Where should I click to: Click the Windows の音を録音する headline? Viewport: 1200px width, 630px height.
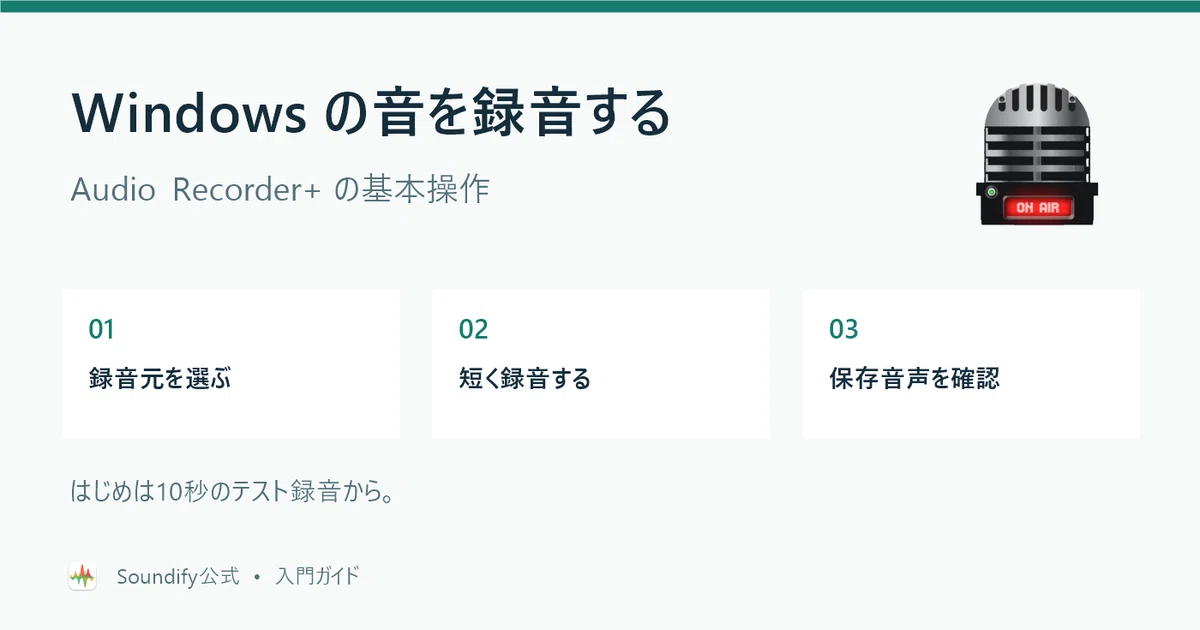click(x=371, y=113)
